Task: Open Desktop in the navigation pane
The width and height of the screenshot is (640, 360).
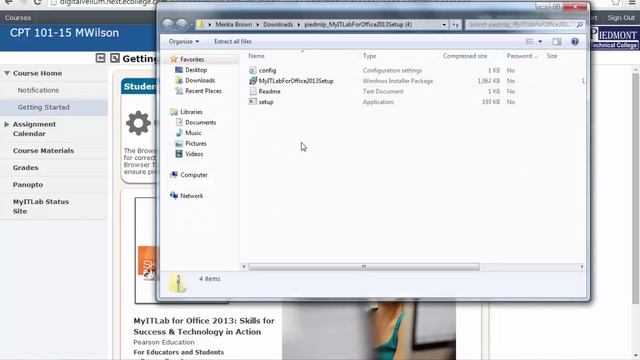Action: 196,70
